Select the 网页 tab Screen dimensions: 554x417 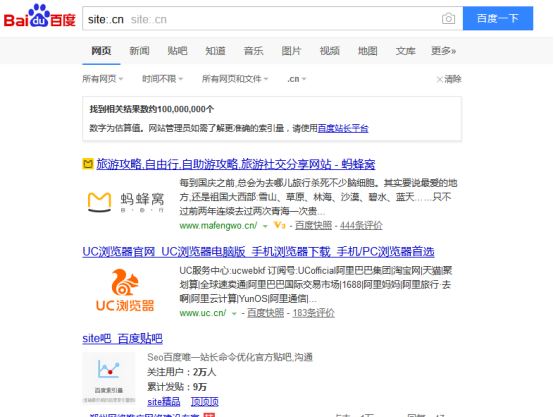click(101, 51)
